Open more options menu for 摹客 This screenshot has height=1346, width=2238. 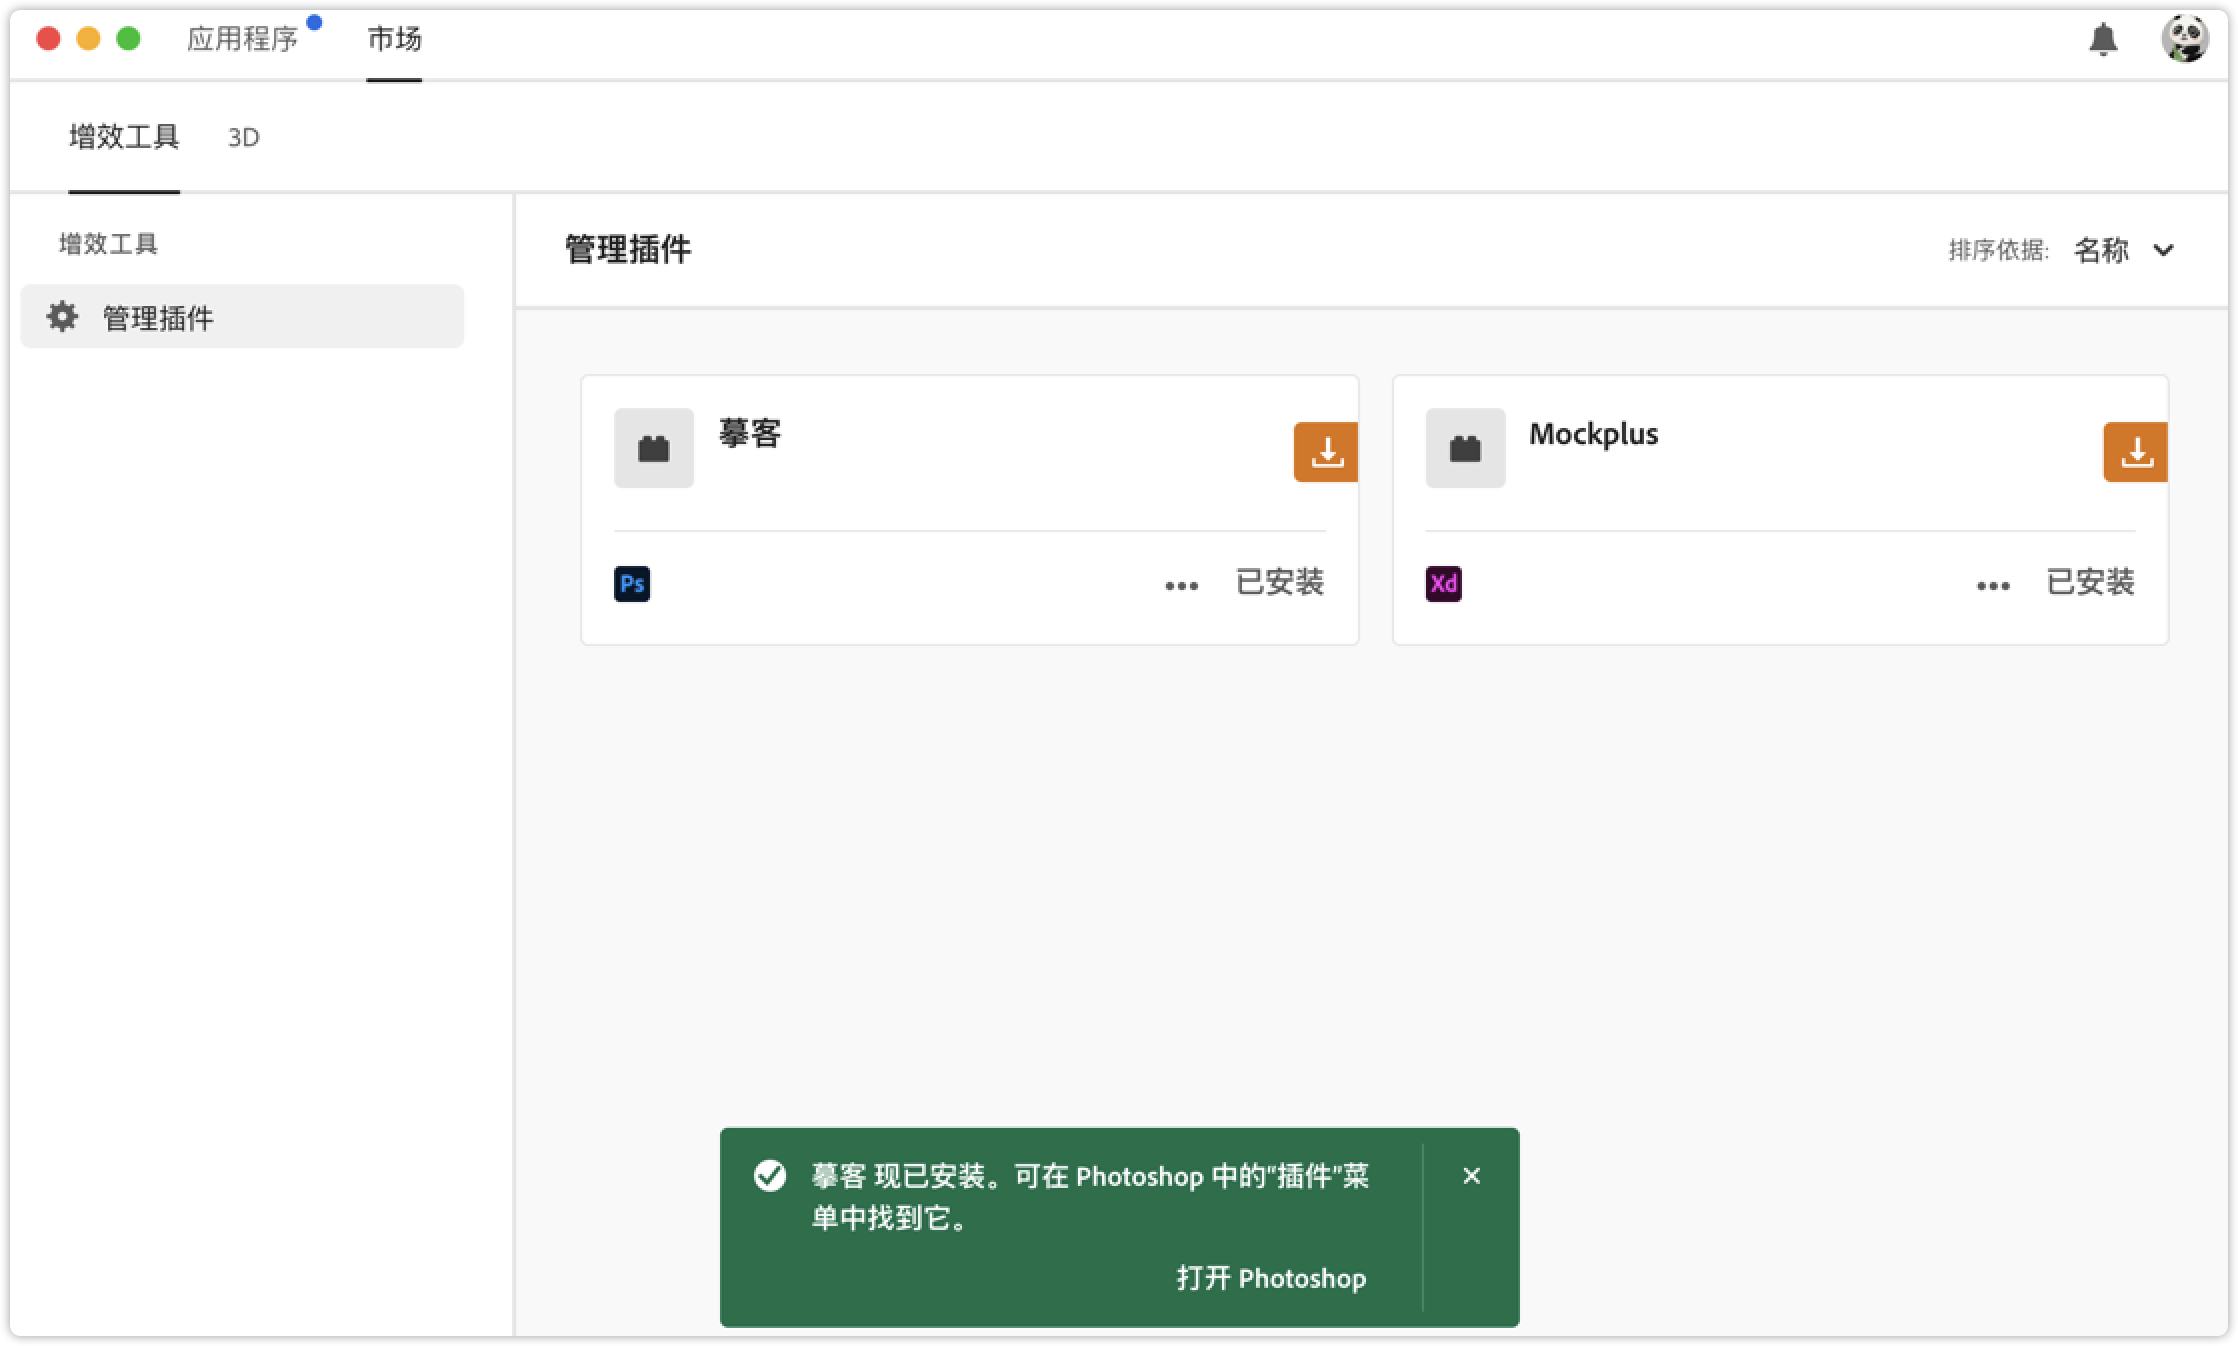1181,586
